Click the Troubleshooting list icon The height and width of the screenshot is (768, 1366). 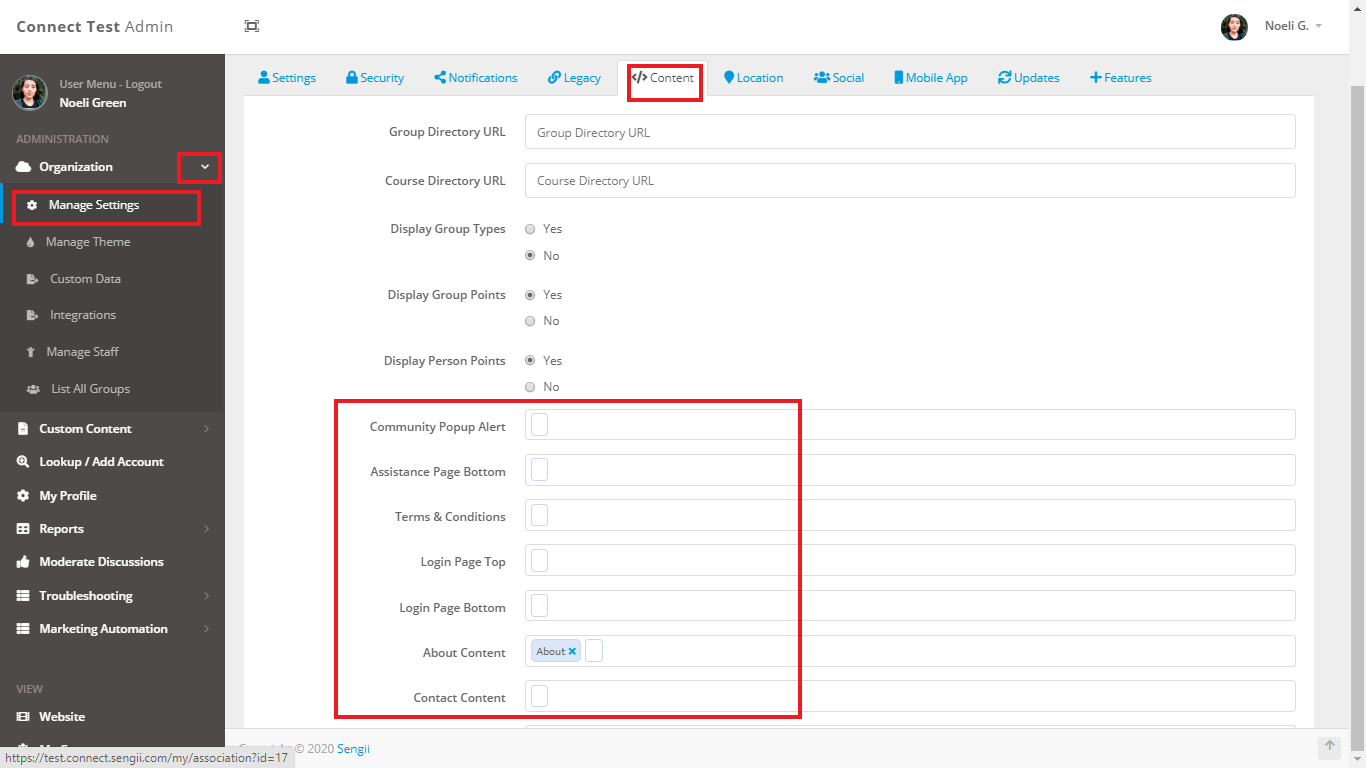click(x=23, y=596)
